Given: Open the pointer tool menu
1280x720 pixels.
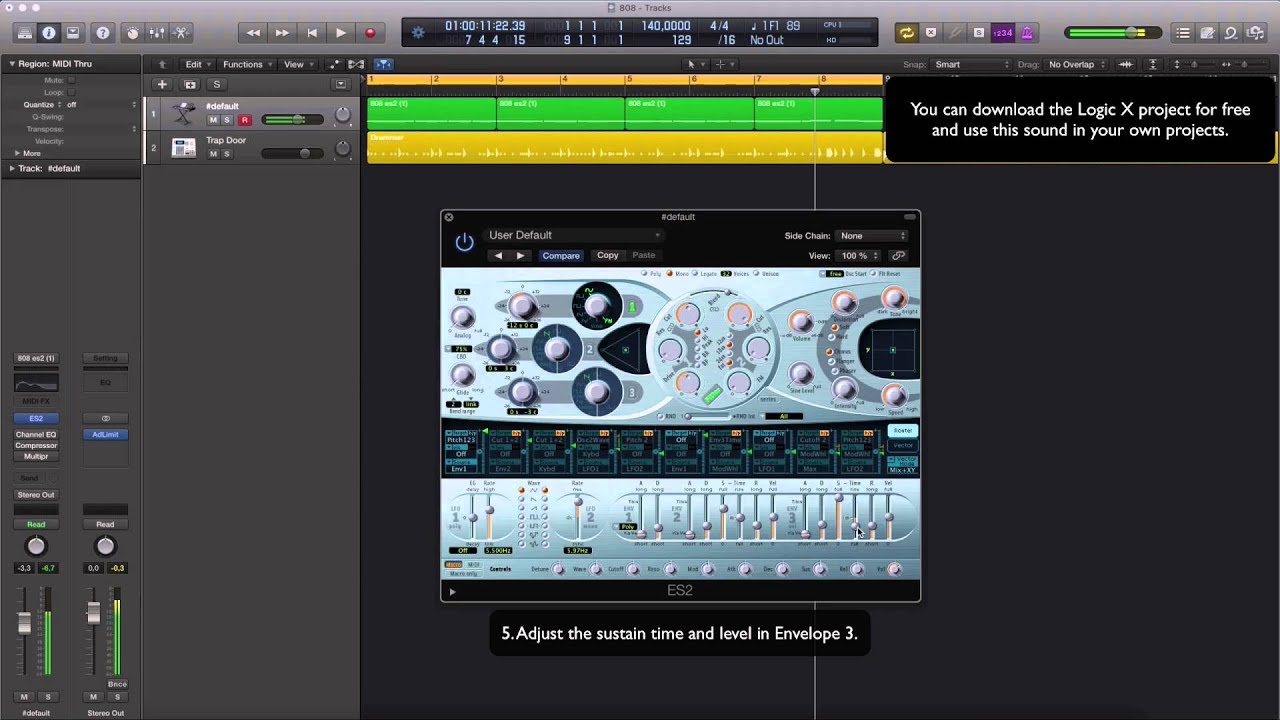Looking at the screenshot, I should (x=695, y=64).
